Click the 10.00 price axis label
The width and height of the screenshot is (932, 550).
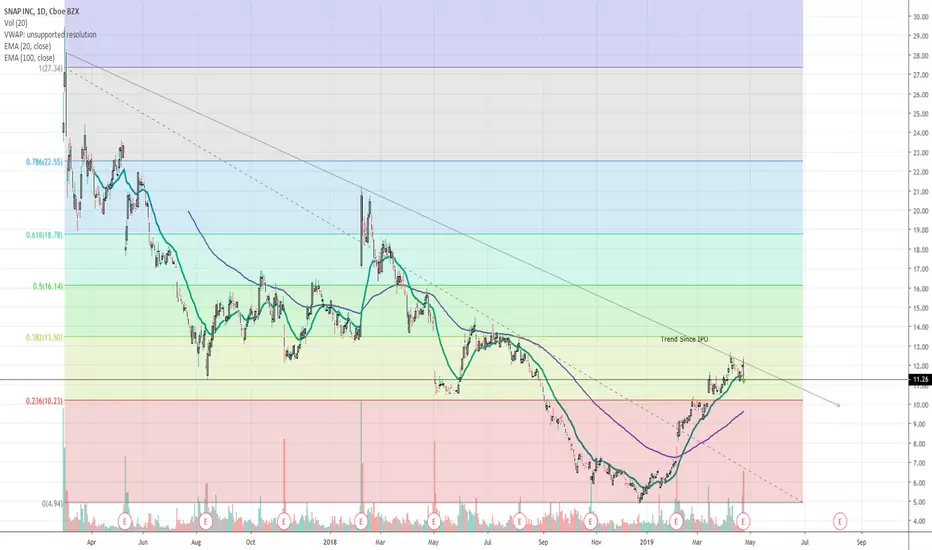click(x=921, y=405)
